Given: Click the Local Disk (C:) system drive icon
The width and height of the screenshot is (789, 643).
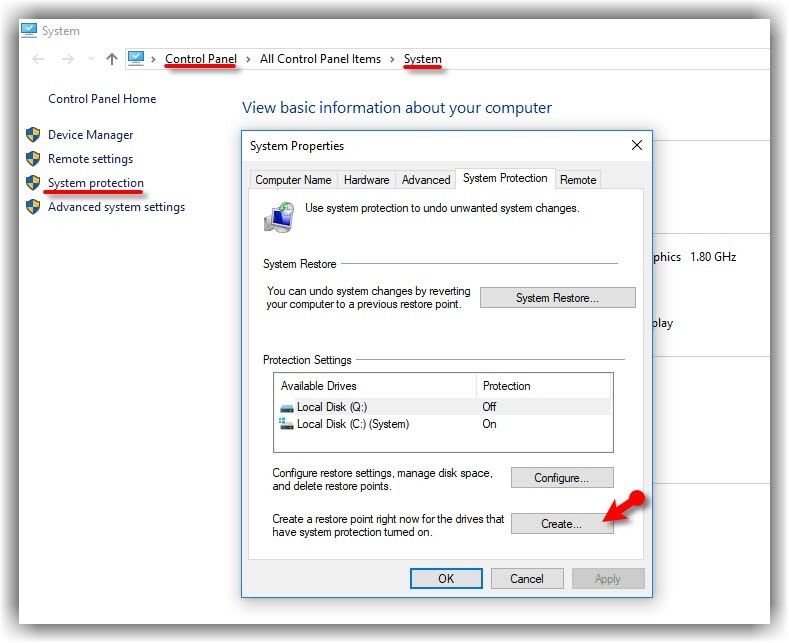Looking at the screenshot, I should click(286, 424).
